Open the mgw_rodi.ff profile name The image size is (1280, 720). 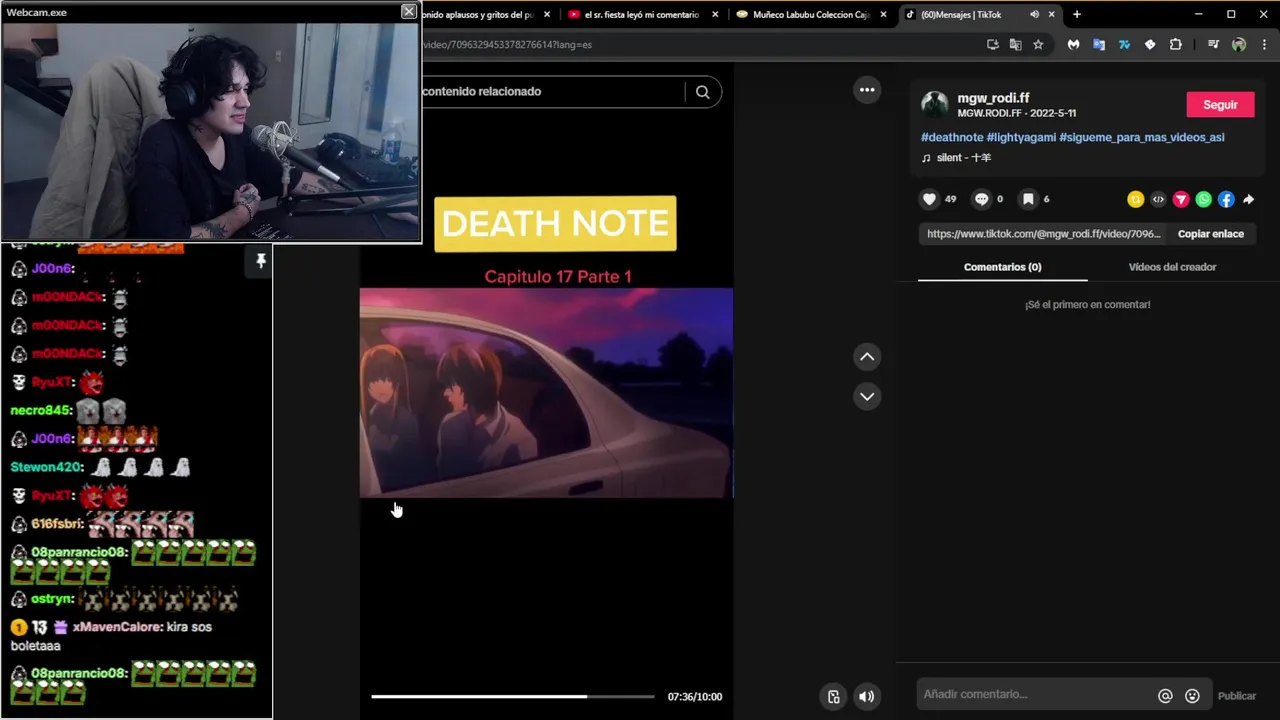[x=993, y=98]
